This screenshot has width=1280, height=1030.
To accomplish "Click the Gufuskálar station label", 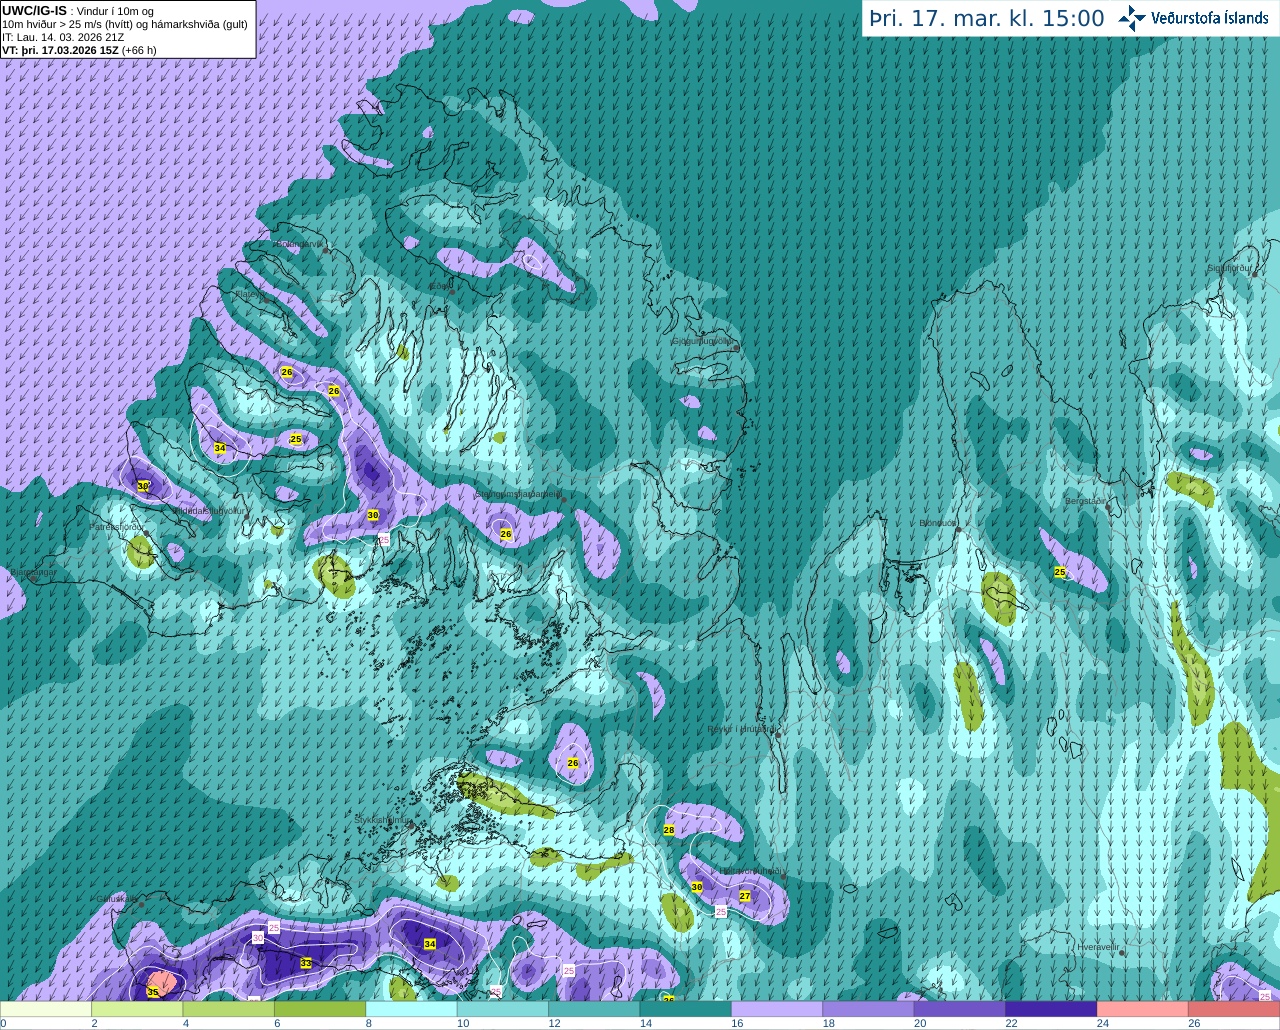I will (116, 898).
